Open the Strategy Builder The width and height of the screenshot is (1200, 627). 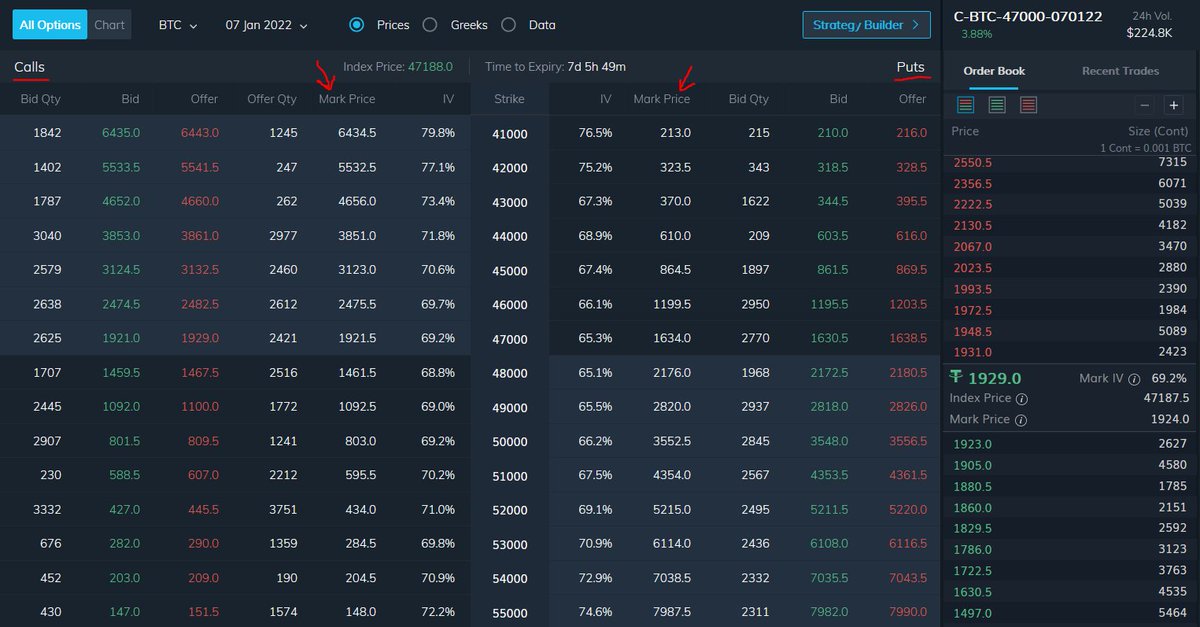[x=860, y=25]
